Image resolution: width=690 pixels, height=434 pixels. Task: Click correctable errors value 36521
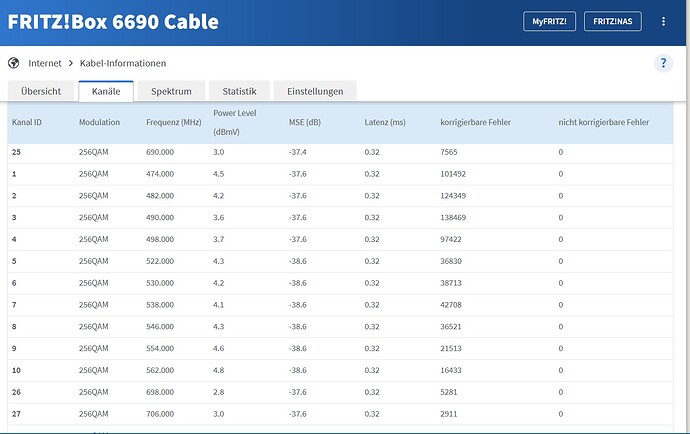pos(451,327)
